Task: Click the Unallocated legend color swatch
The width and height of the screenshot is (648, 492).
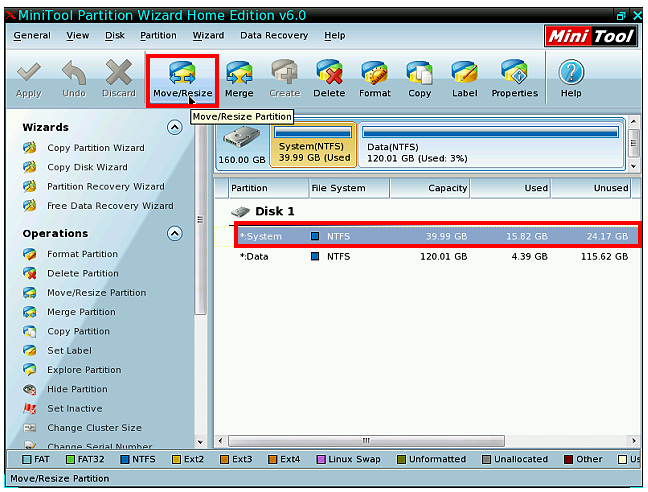Action: (487, 459)
